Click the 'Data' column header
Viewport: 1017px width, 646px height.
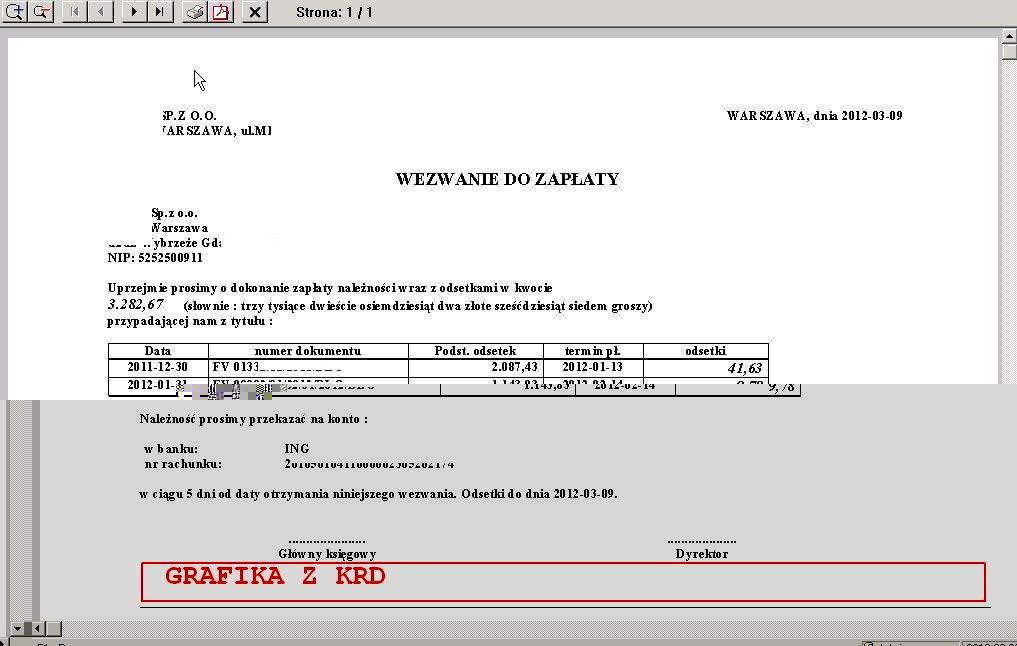158,351
